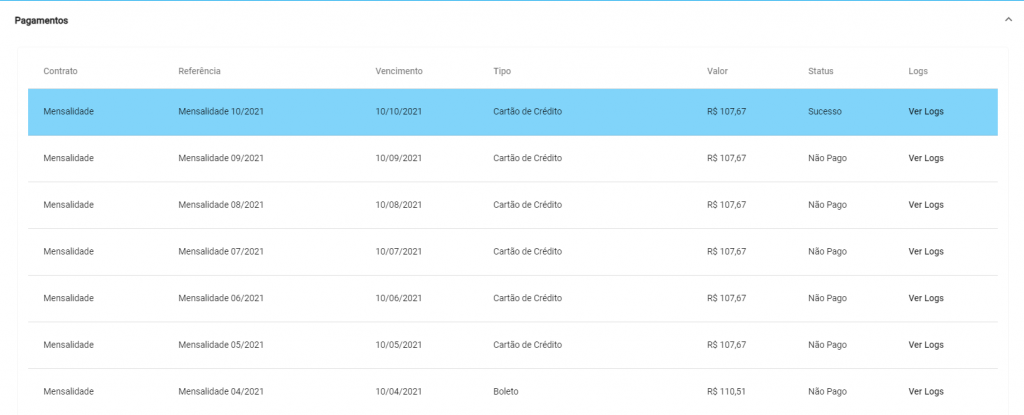The width and height of the screenshot is (1024, 415).
Task: Click the R$ 110,51 value cell
Action: pyautogui.click(x=726, y=391)
